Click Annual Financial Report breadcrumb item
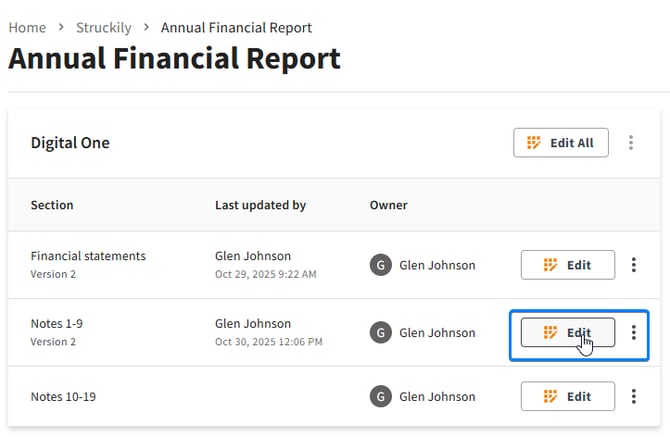The width and height of the screenshot is (670, 437). [x=236, y=28]
